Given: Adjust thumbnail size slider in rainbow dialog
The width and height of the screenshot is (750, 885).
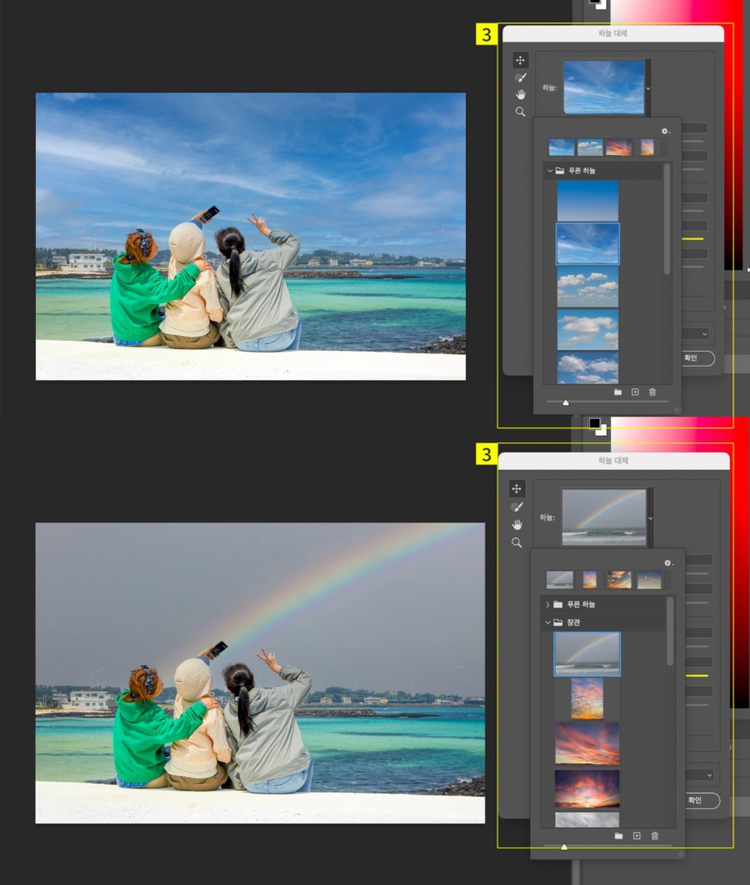Looking at the screenshot, I should [564, 847].
